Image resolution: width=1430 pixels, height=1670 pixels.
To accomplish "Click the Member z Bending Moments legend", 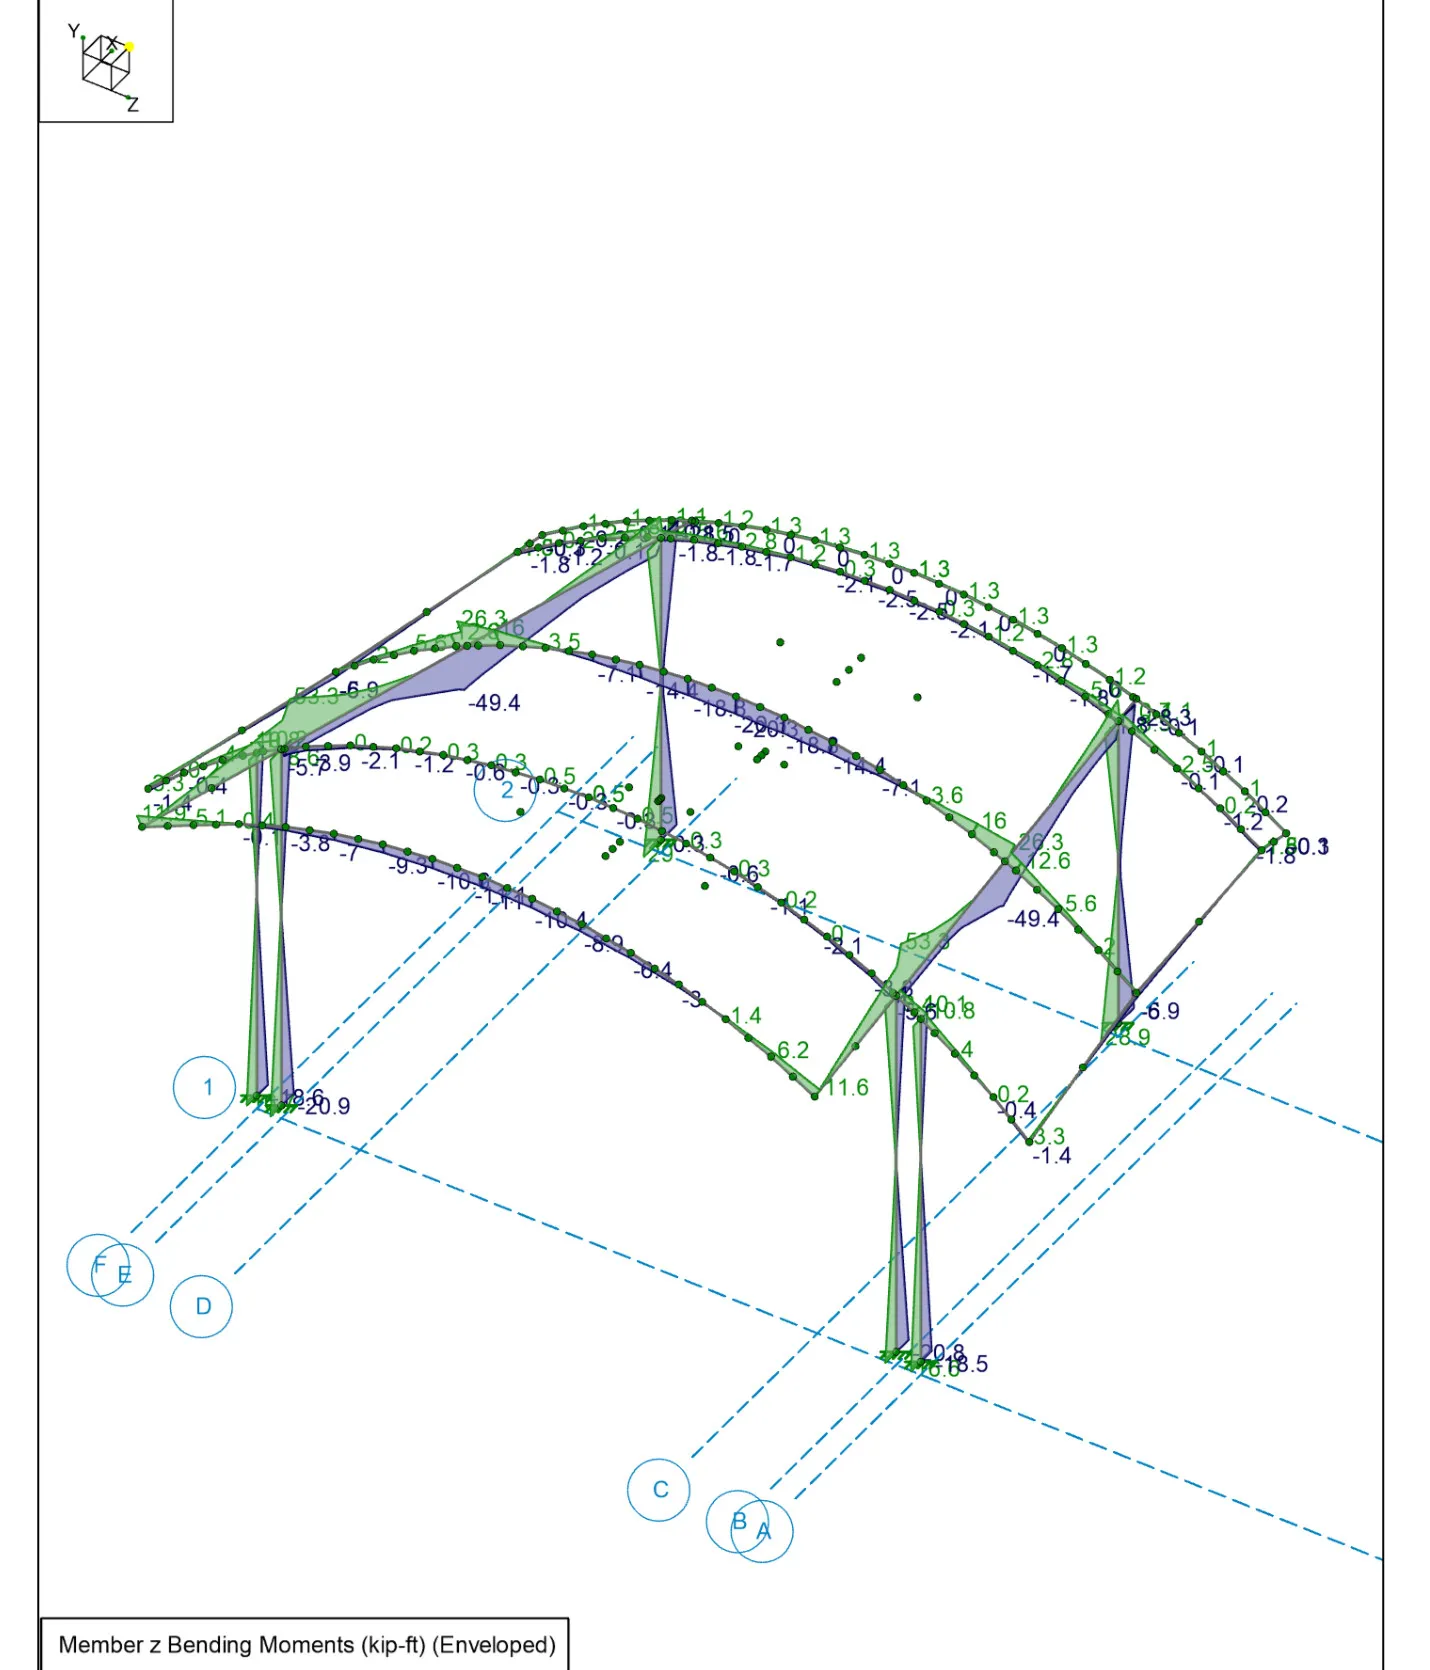I will click(305, 1644).
